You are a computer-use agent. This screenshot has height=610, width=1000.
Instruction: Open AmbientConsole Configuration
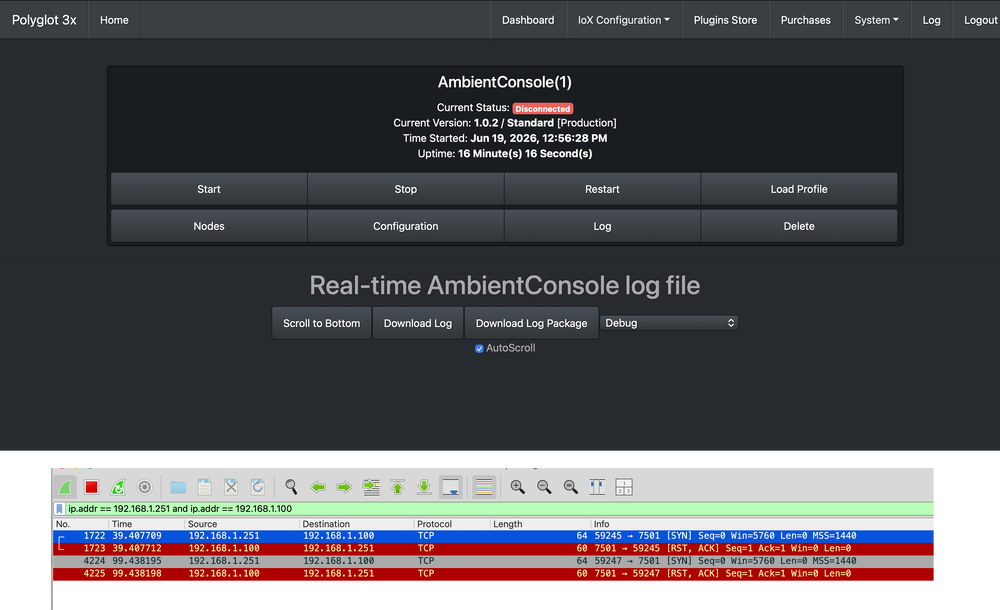pos(406,226)
